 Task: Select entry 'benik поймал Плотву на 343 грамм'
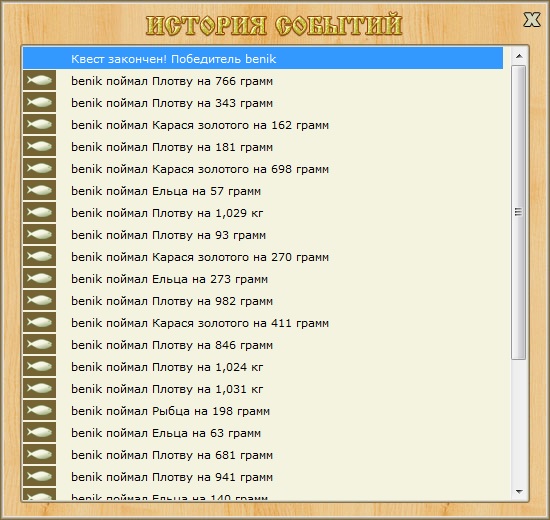(263, 102)
